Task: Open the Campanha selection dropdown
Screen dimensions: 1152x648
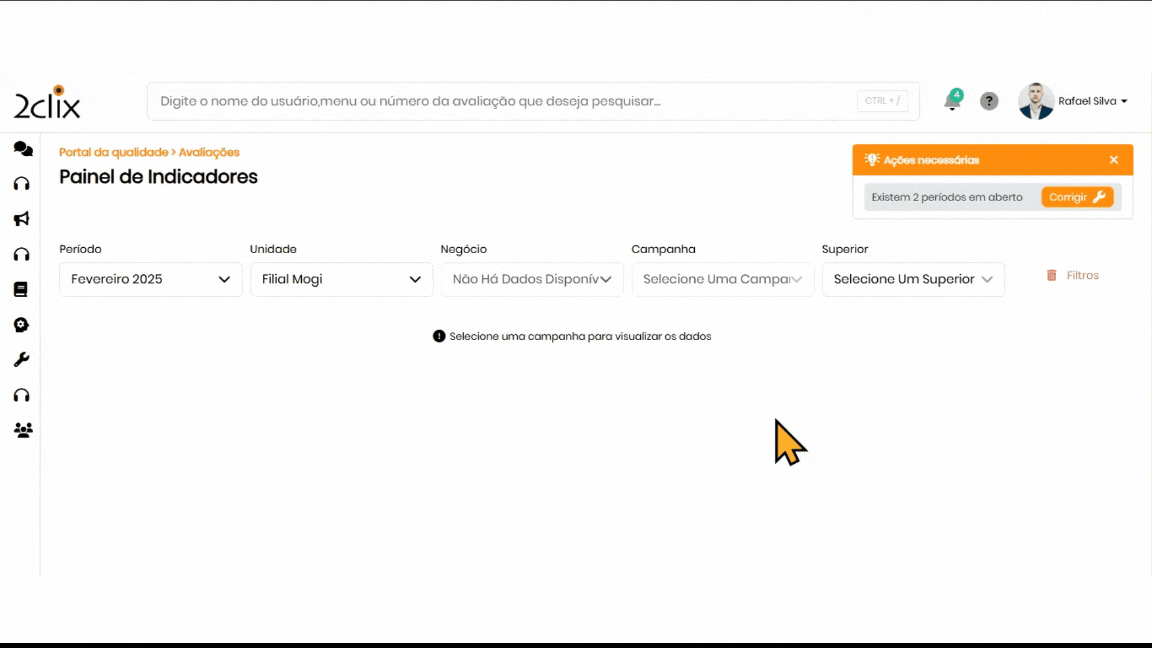Action: (x=723, y=280)
